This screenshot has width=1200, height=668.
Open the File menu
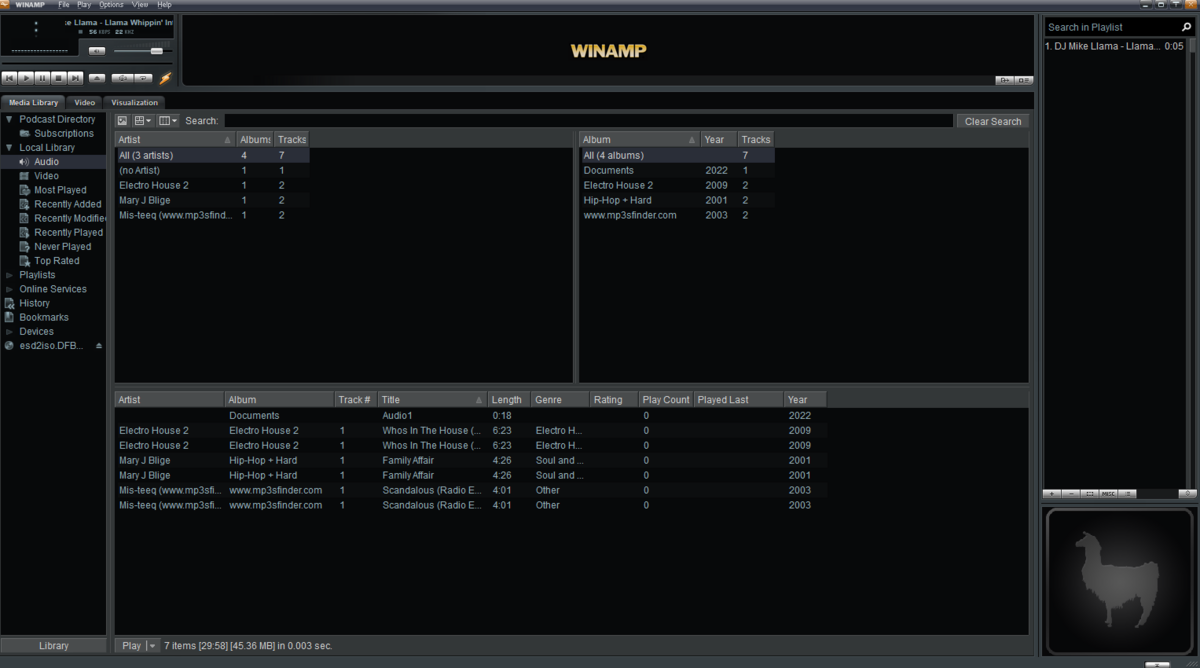click(64, 5)
